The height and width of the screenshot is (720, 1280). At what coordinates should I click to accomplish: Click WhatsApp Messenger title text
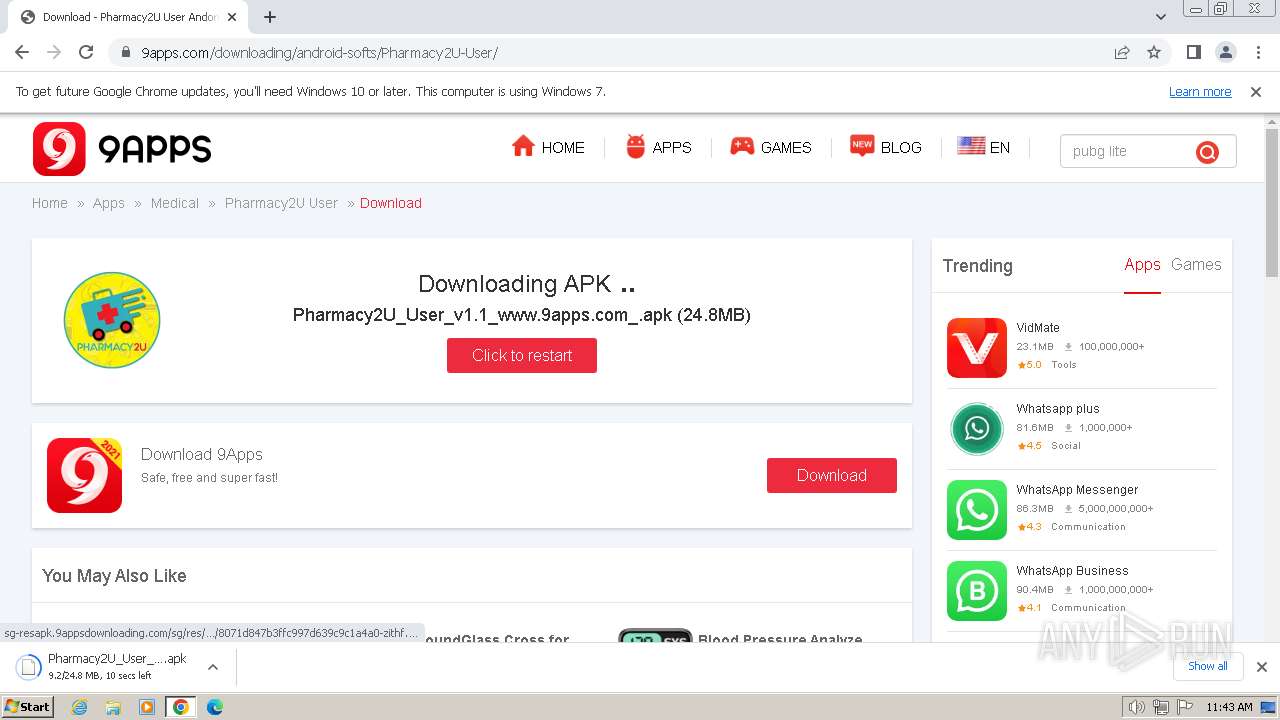click(x=1077, y=490)
